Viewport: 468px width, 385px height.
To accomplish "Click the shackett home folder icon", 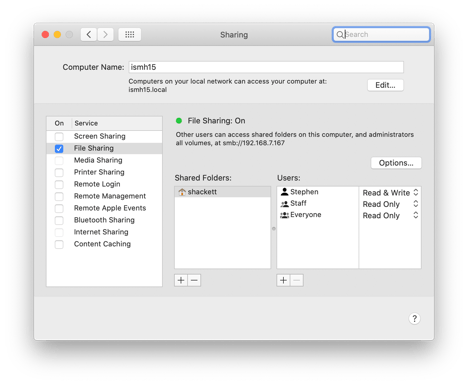I will (182, 192).
